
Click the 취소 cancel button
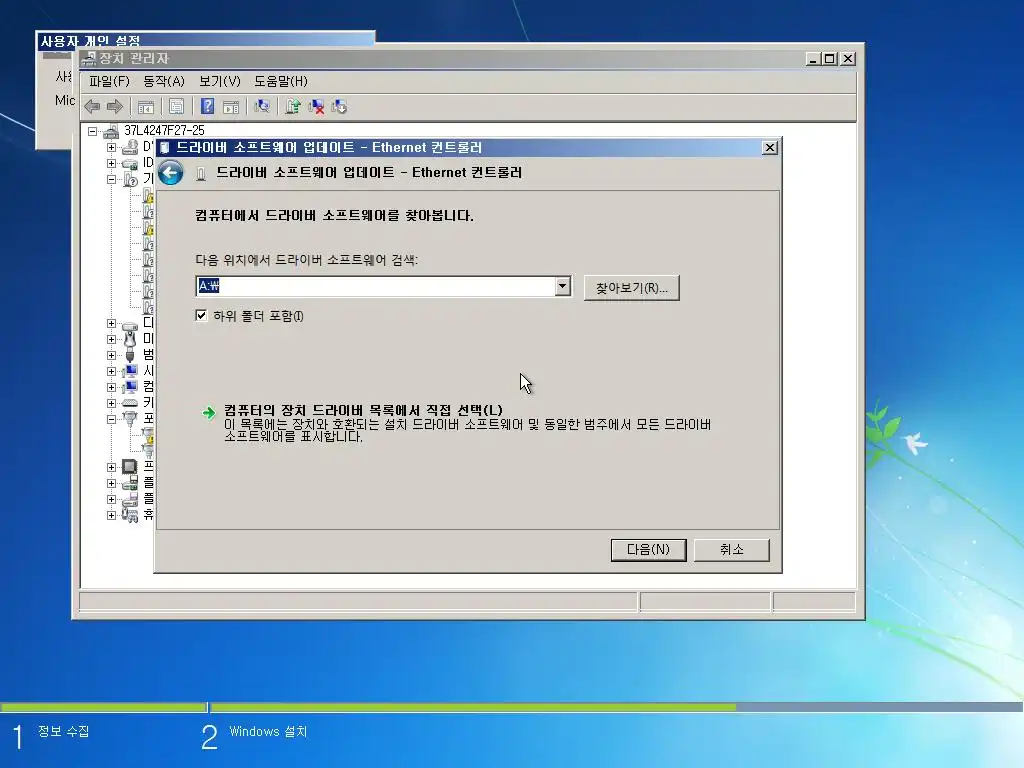[731, 550]
